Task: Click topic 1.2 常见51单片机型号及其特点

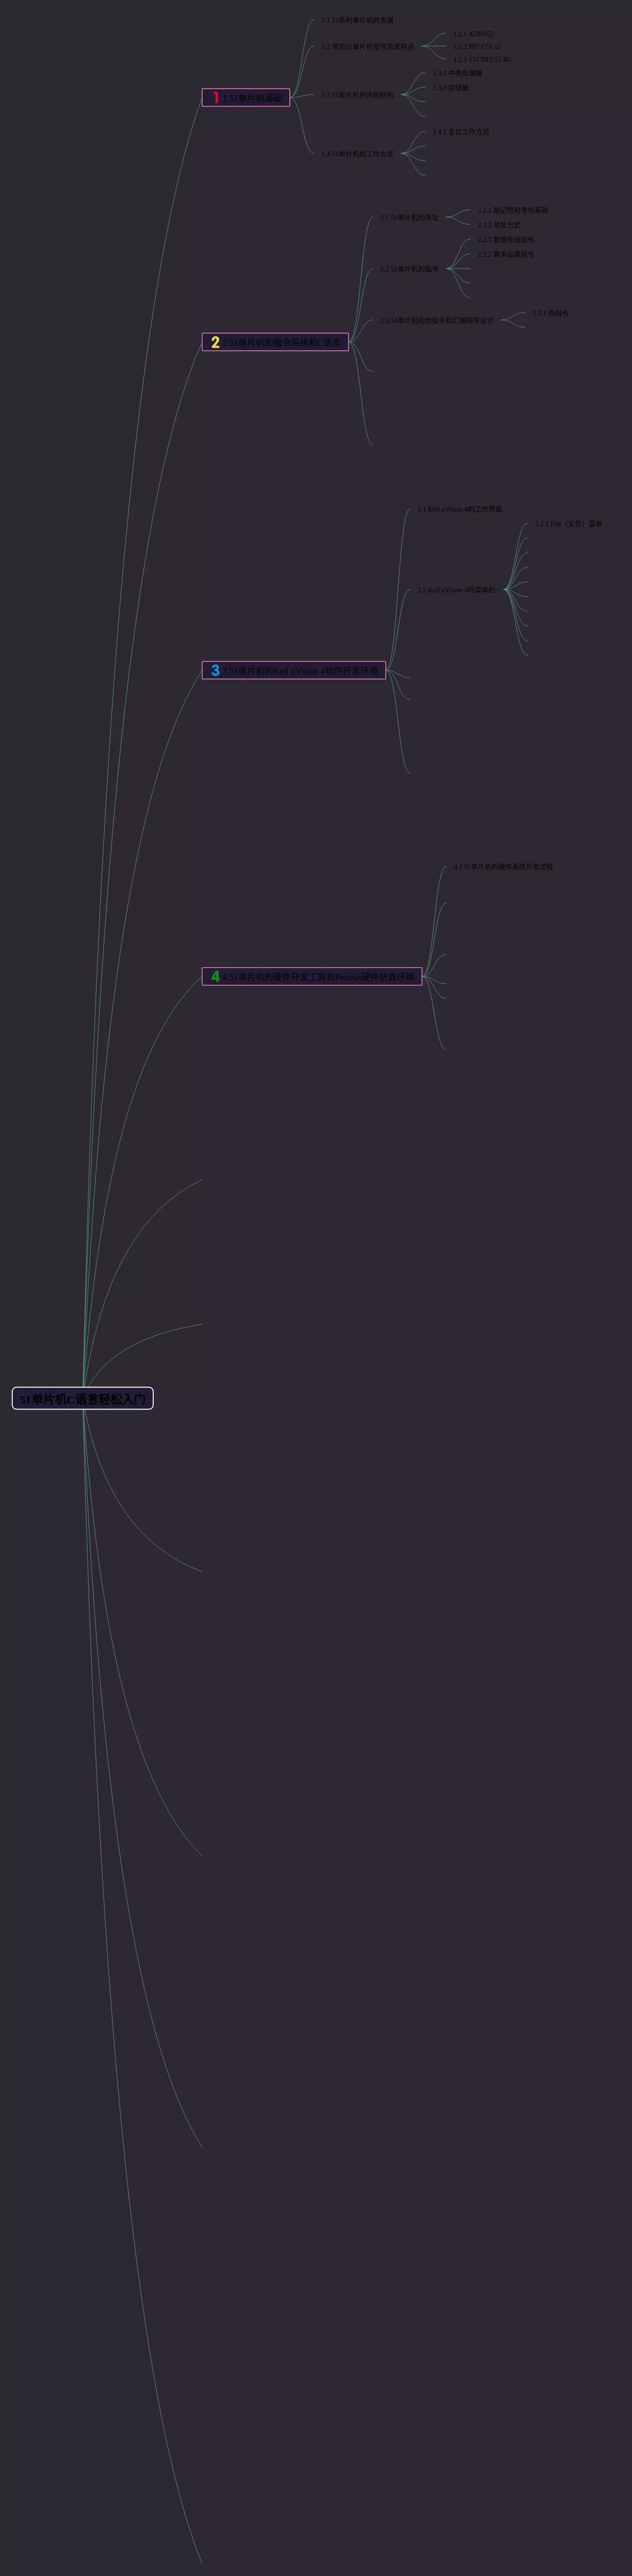Action: [x=367, y=46]
